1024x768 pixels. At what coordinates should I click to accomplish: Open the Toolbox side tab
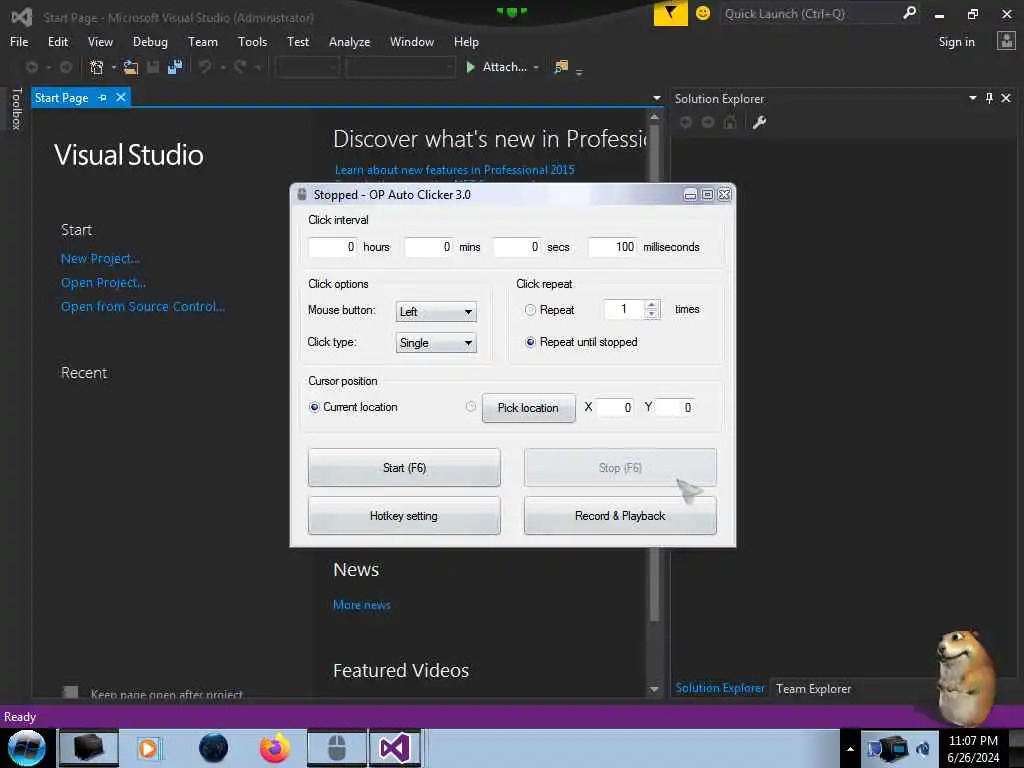(x=16, y=109)
